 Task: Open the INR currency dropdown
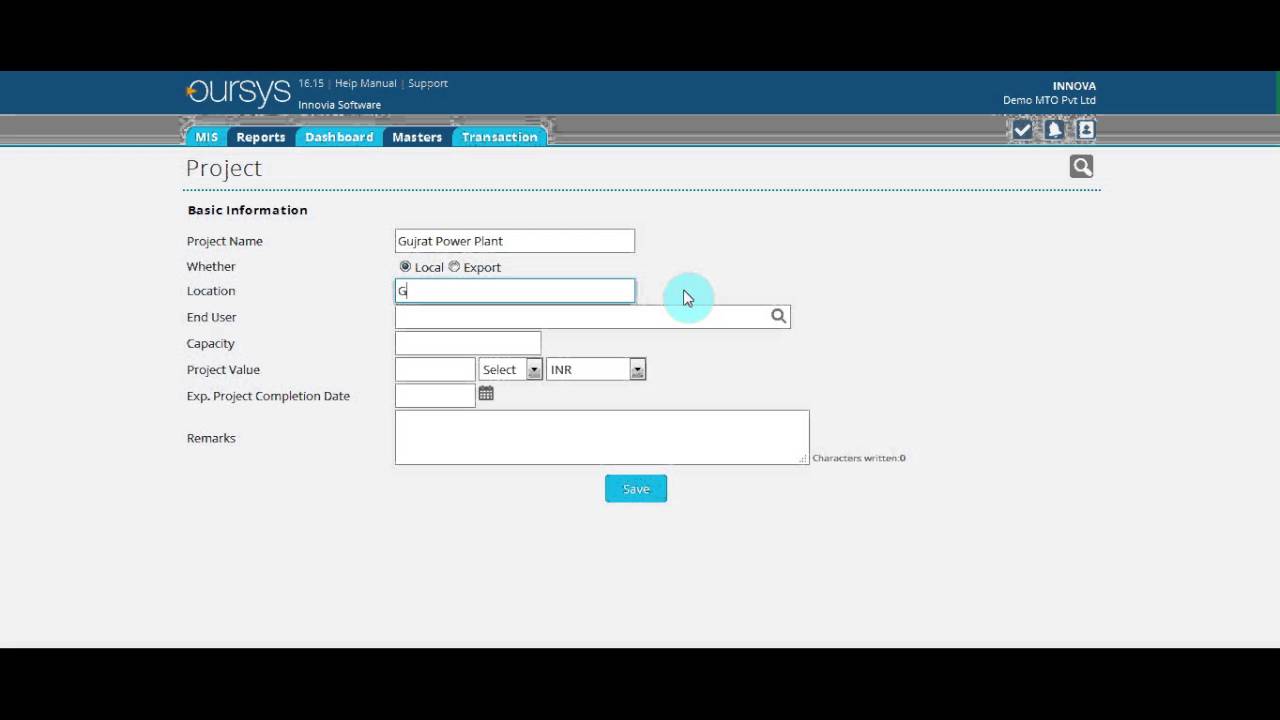pyautogui.click(x=596, y=369)
